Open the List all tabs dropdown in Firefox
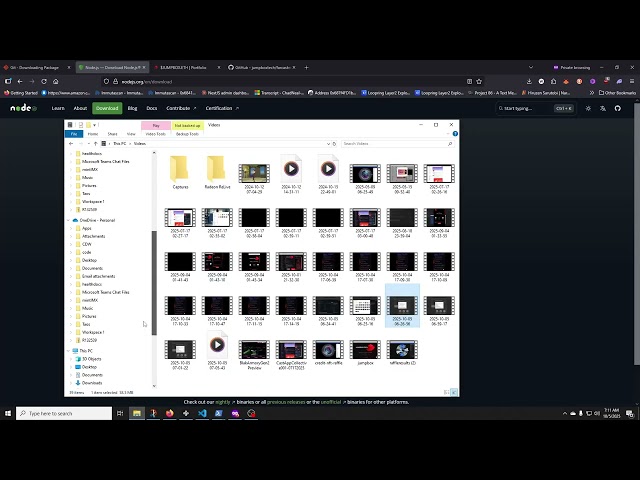640x480 pixels. click(531, 67)
